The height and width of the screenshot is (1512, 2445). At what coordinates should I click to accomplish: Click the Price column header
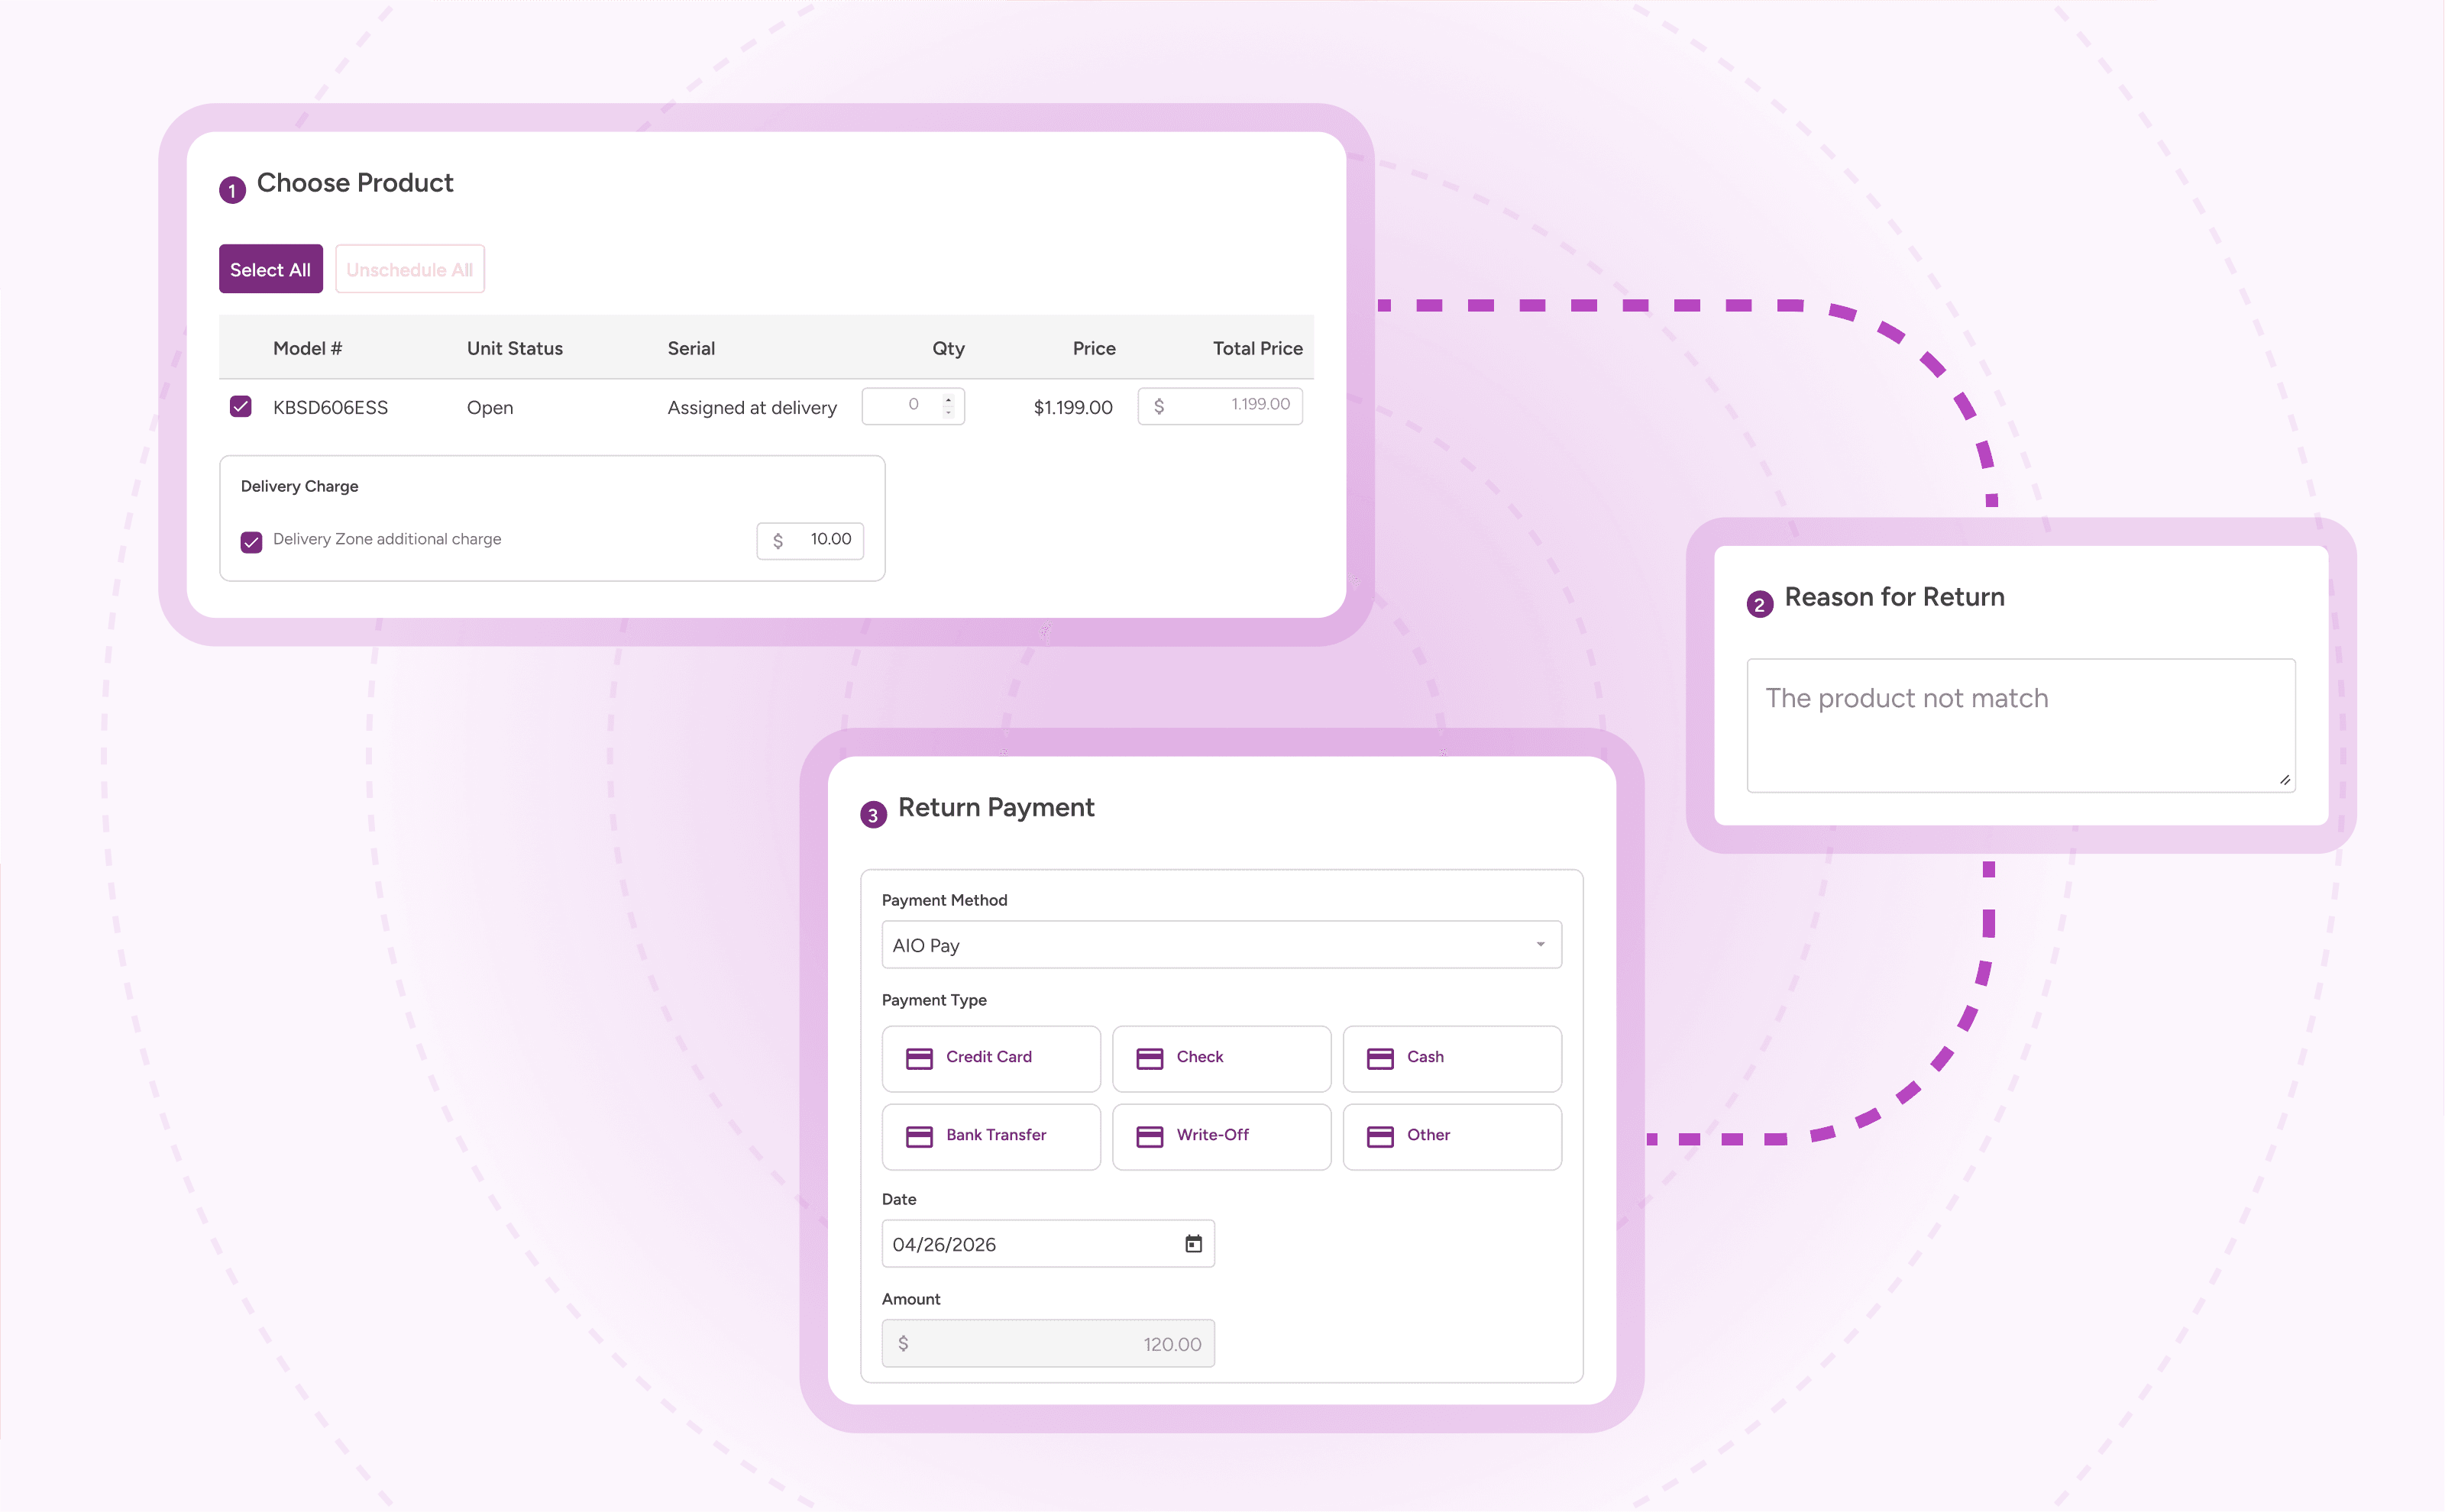pos(1094,348)
